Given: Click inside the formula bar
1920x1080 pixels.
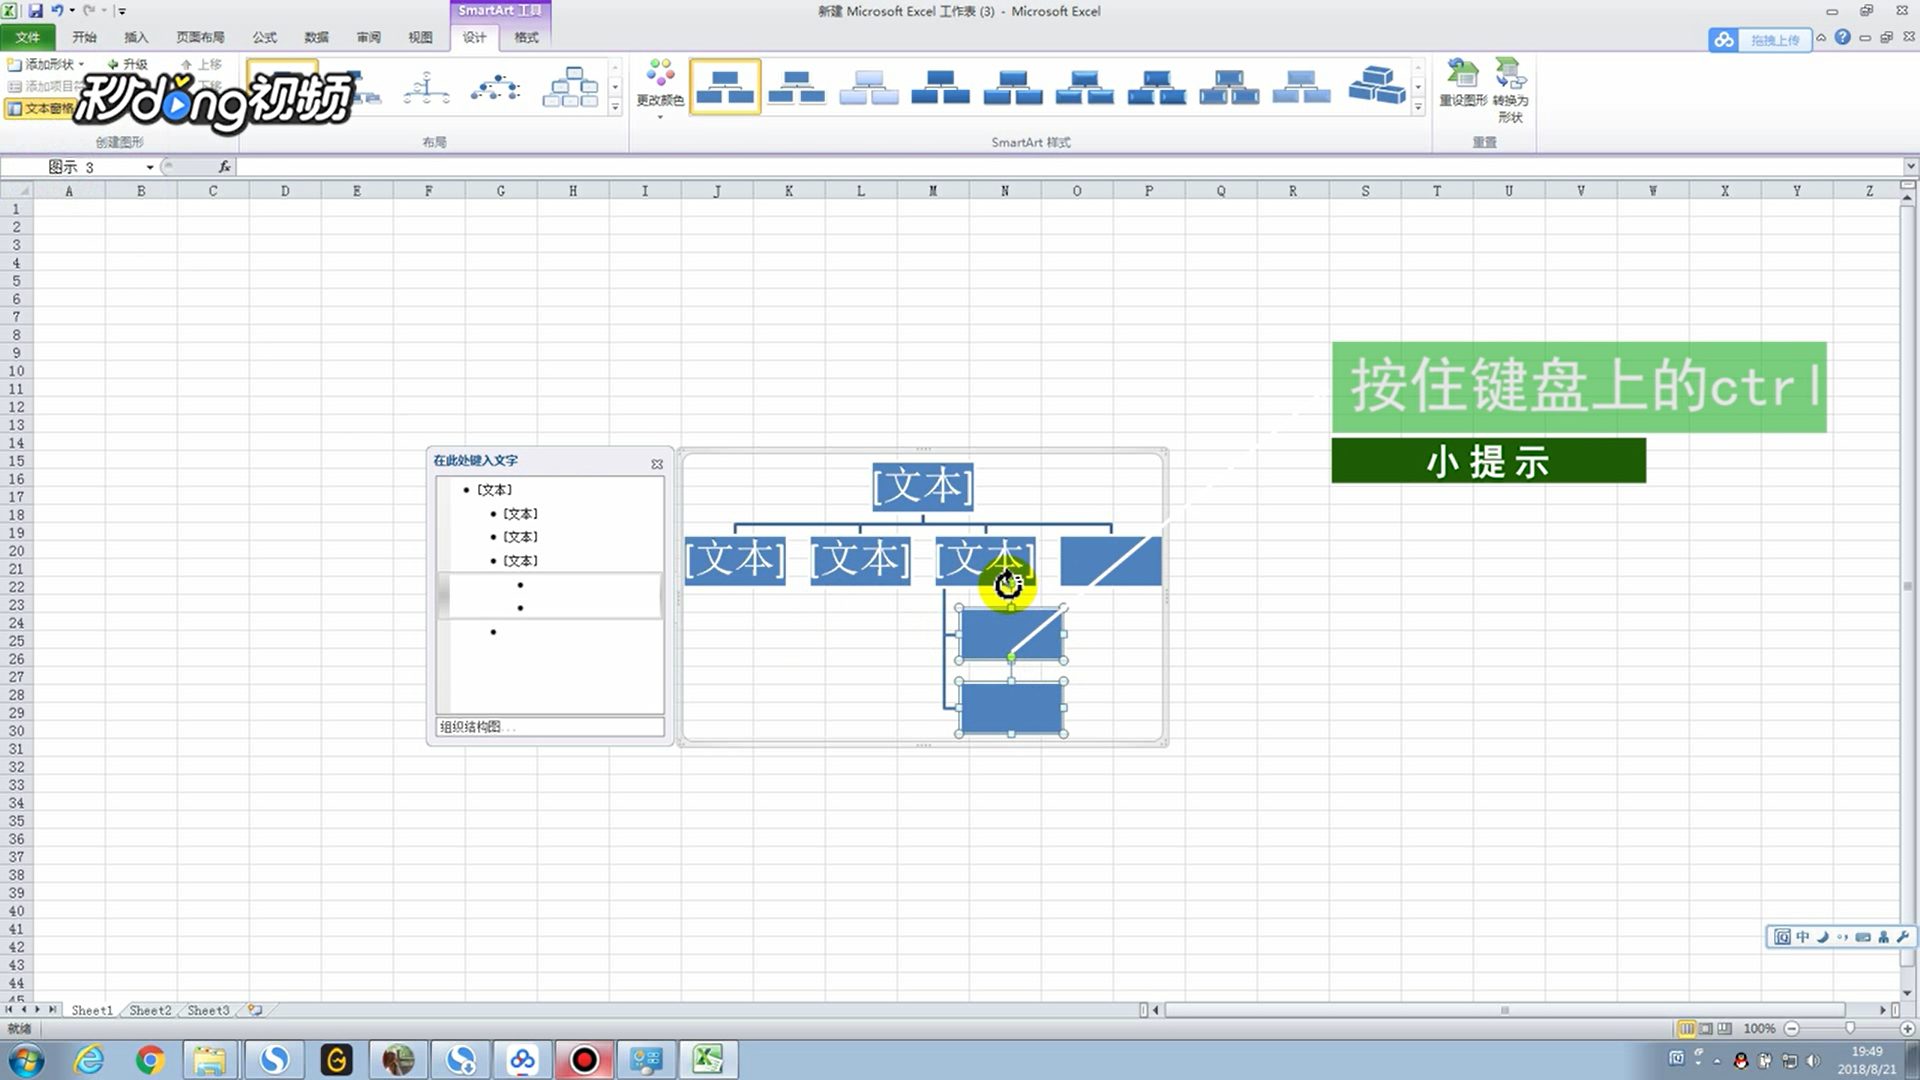Looking at the screenshot, I should click(x=1068, y=167).
